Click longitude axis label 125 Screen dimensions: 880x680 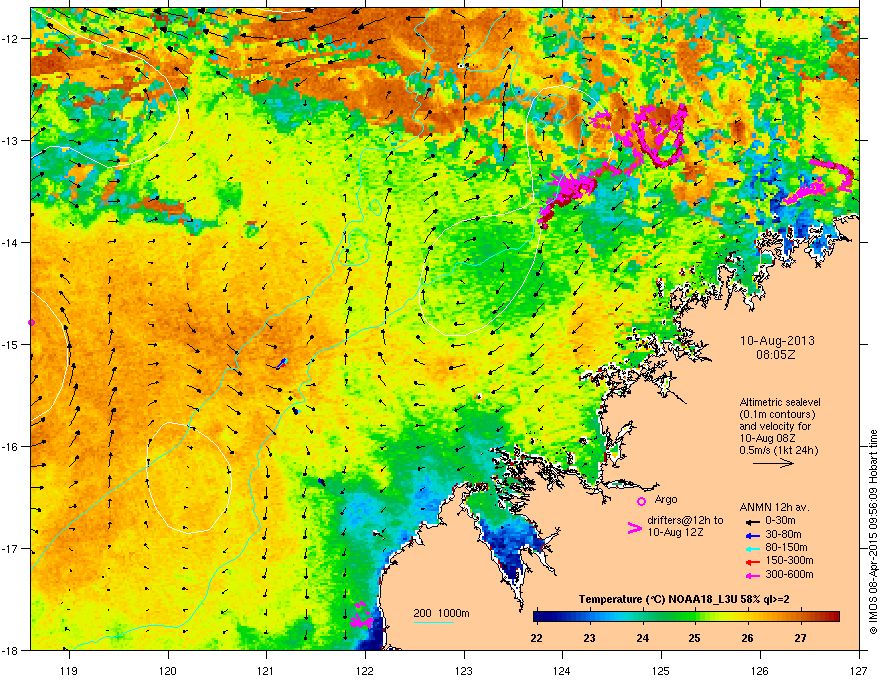point(661,670)
